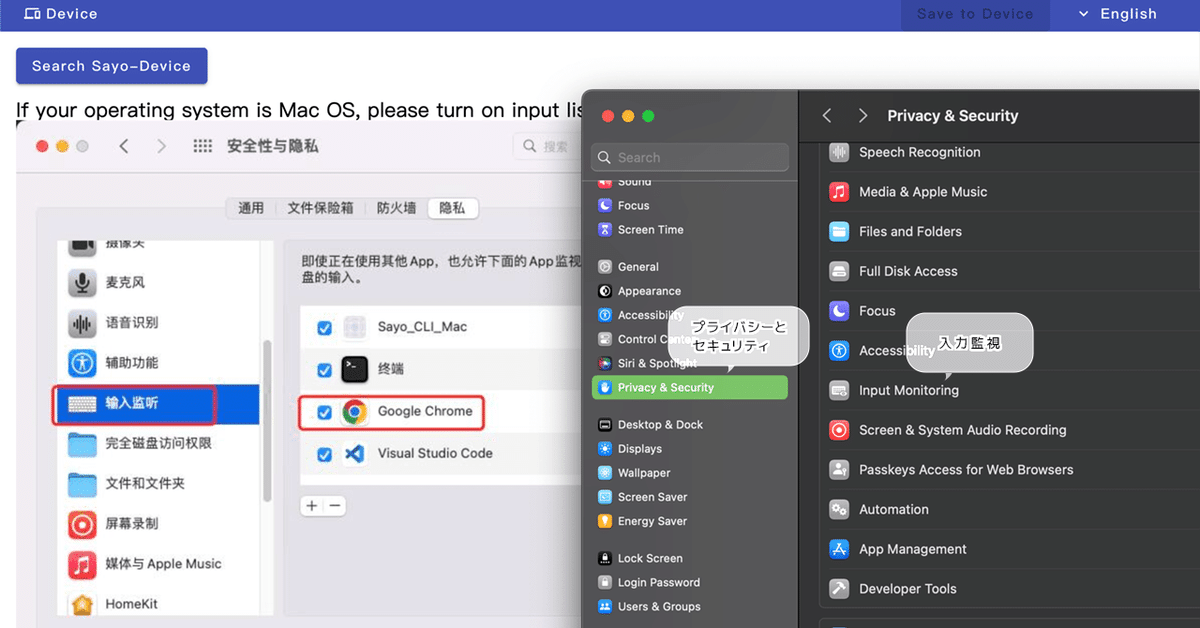This screenshot has width=1200, height=628.
Task: Open Screen Saver in the sidebar
Action: 690,497
